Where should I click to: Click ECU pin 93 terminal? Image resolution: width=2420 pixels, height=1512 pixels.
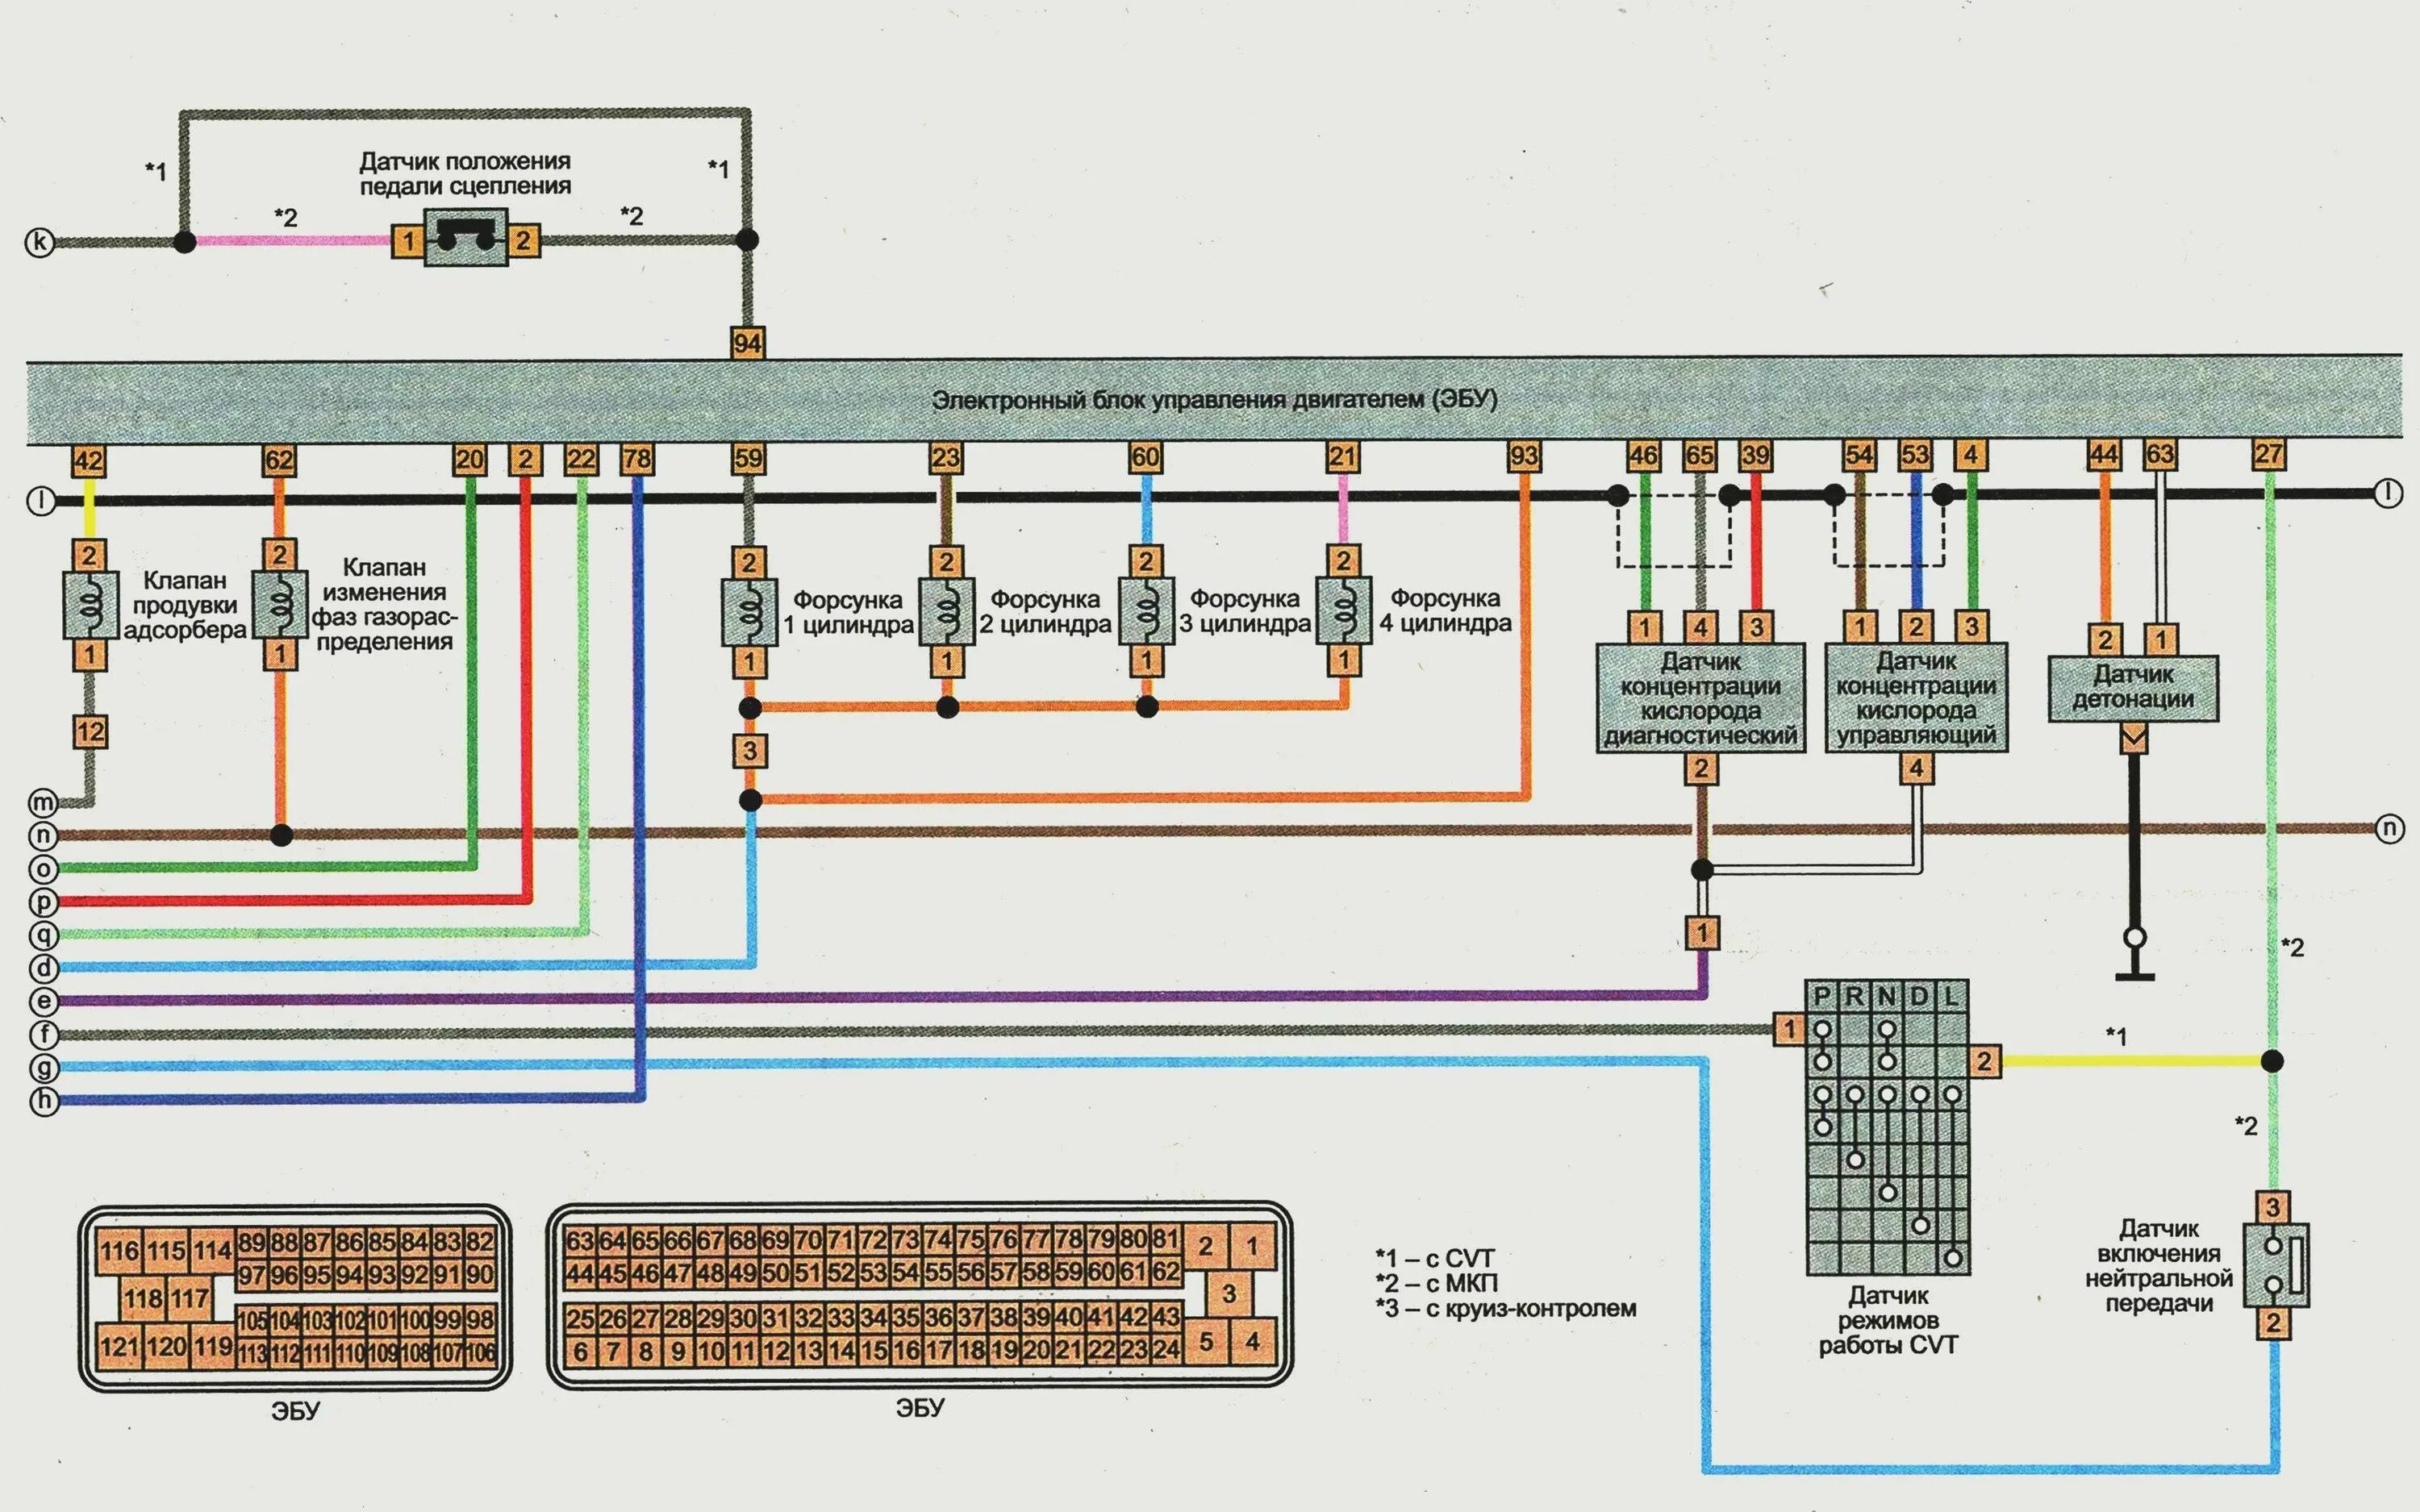[1524, 458]
